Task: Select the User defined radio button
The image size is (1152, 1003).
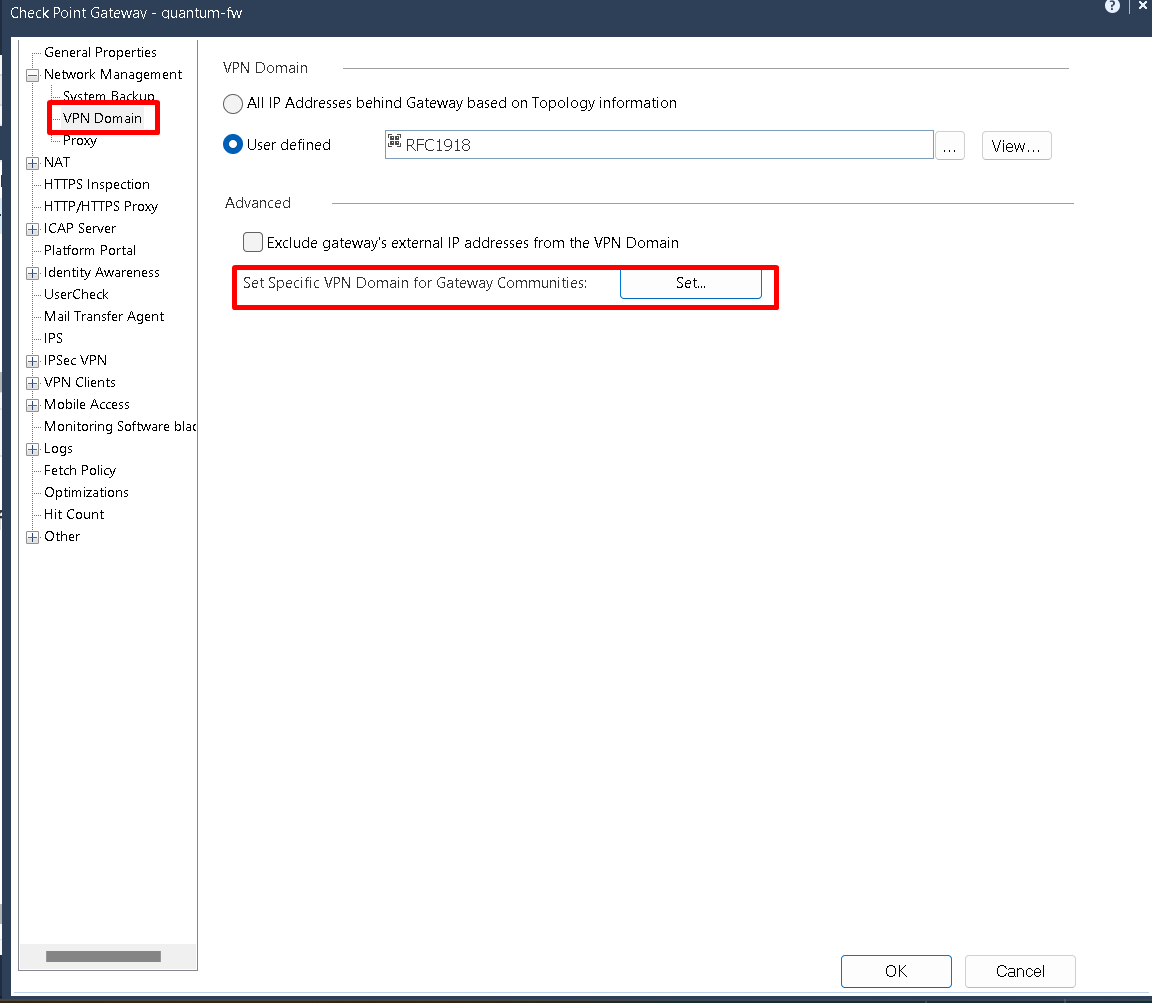Action: [233, 145]
